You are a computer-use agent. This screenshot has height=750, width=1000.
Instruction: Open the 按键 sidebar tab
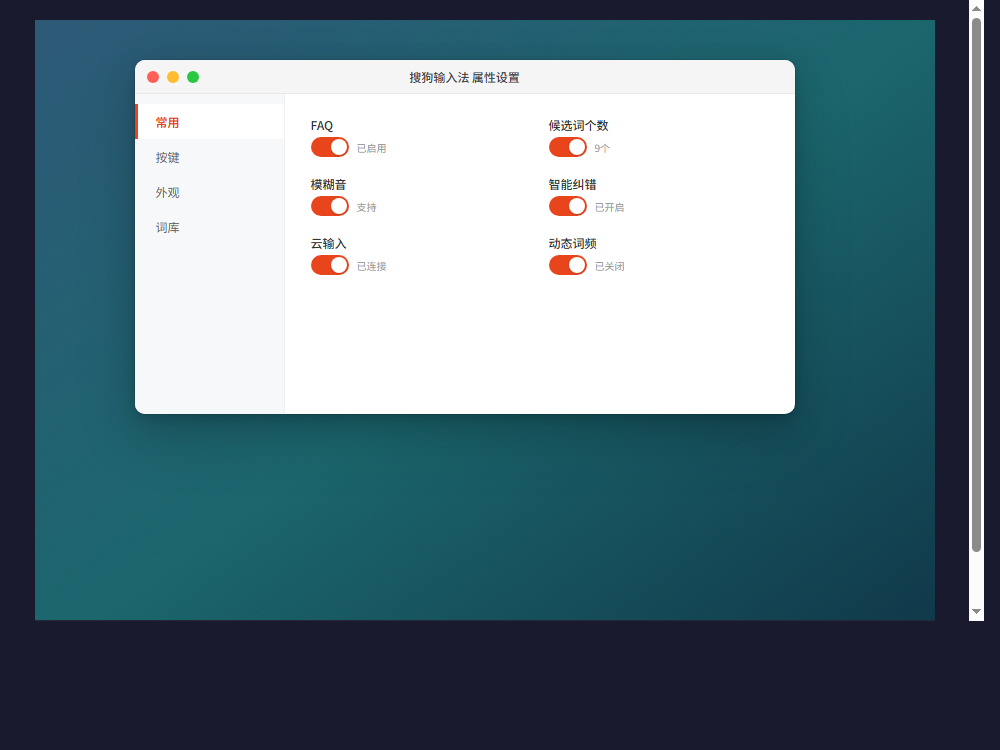[x=210, y=157]
